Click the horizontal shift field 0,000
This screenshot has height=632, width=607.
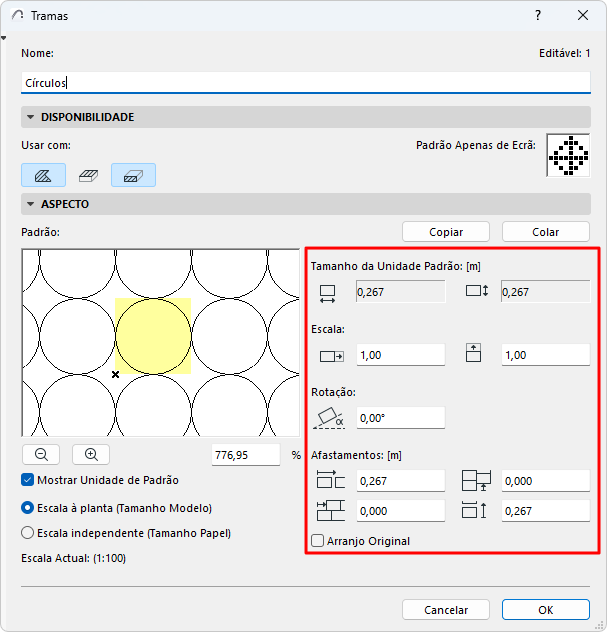point(401,511)
